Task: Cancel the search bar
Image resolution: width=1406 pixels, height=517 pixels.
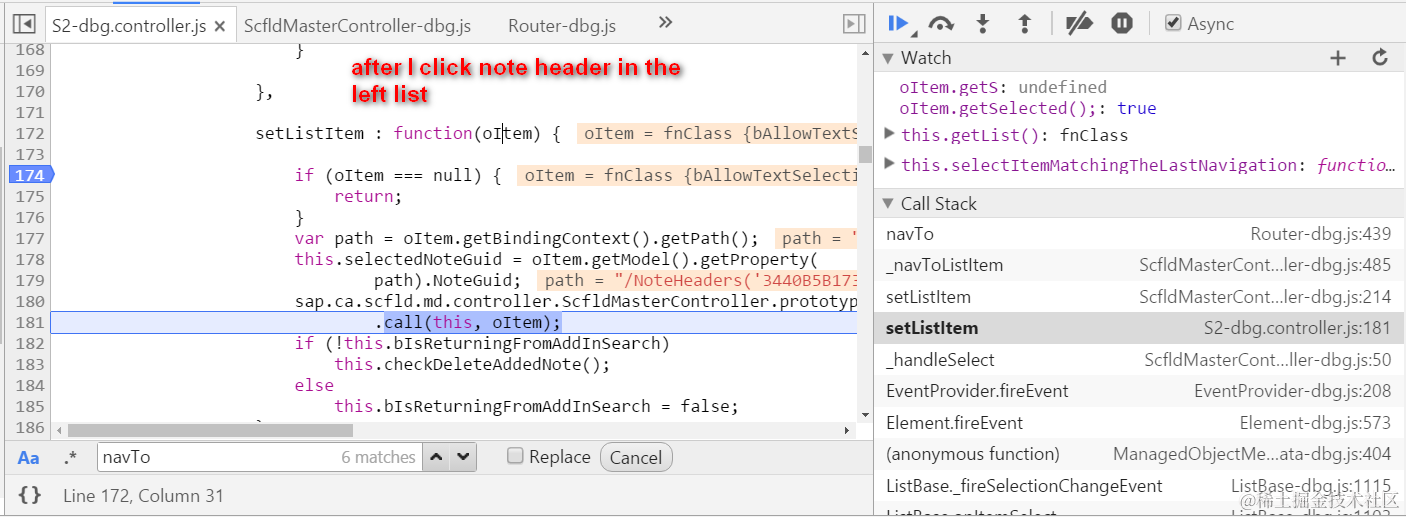Action: [636, 457]
